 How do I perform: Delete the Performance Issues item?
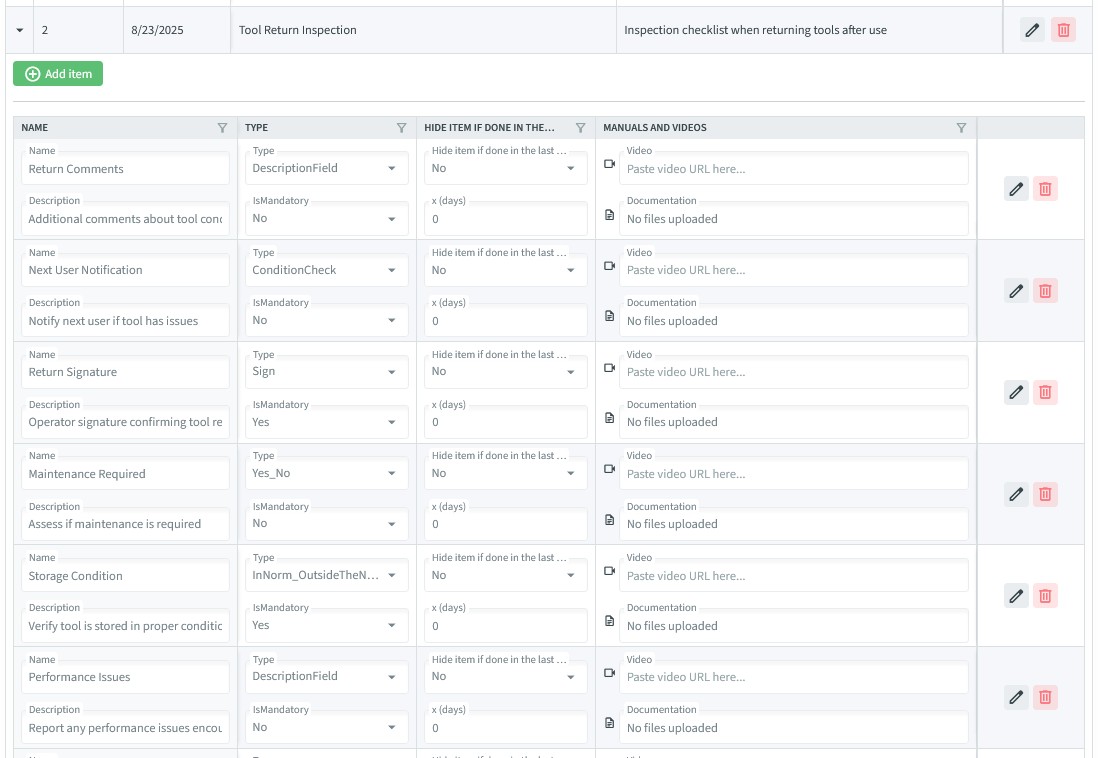click(x=1045, y=697)
